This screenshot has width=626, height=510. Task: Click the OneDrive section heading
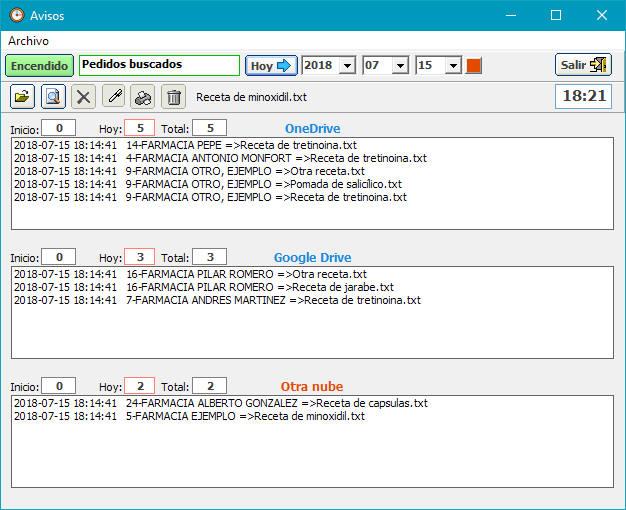(313, 129)
